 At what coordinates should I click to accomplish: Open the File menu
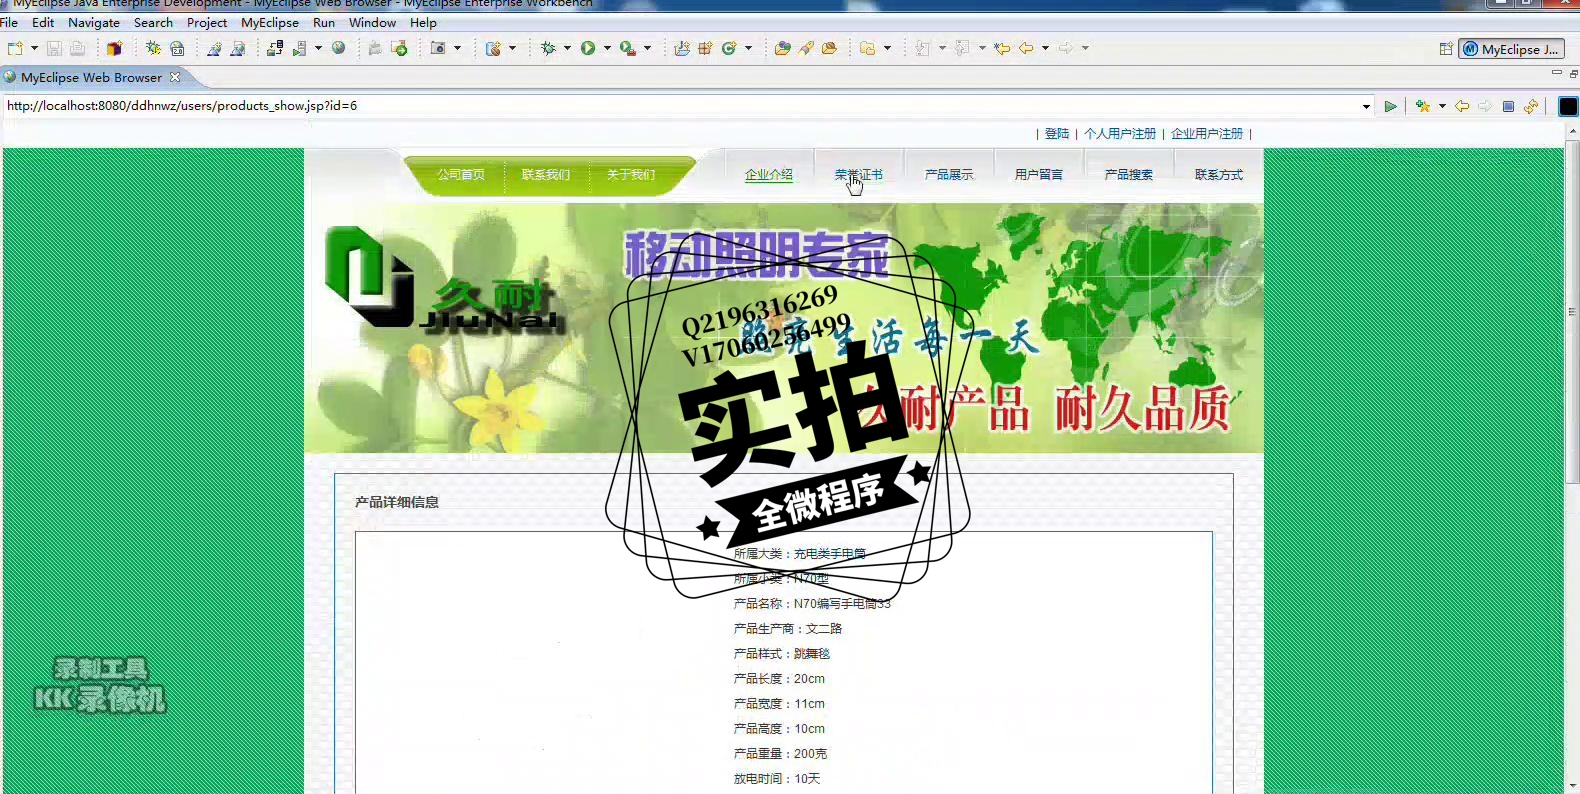[x=9, y=22]
